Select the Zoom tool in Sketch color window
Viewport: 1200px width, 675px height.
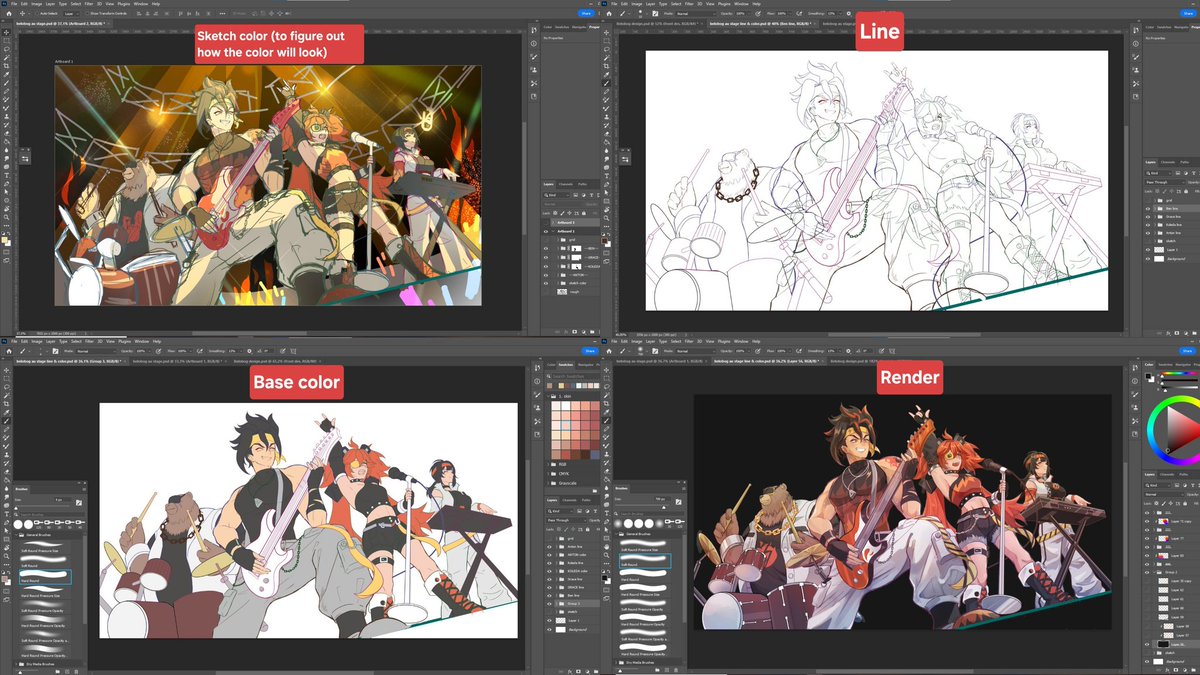coord(6,217)
